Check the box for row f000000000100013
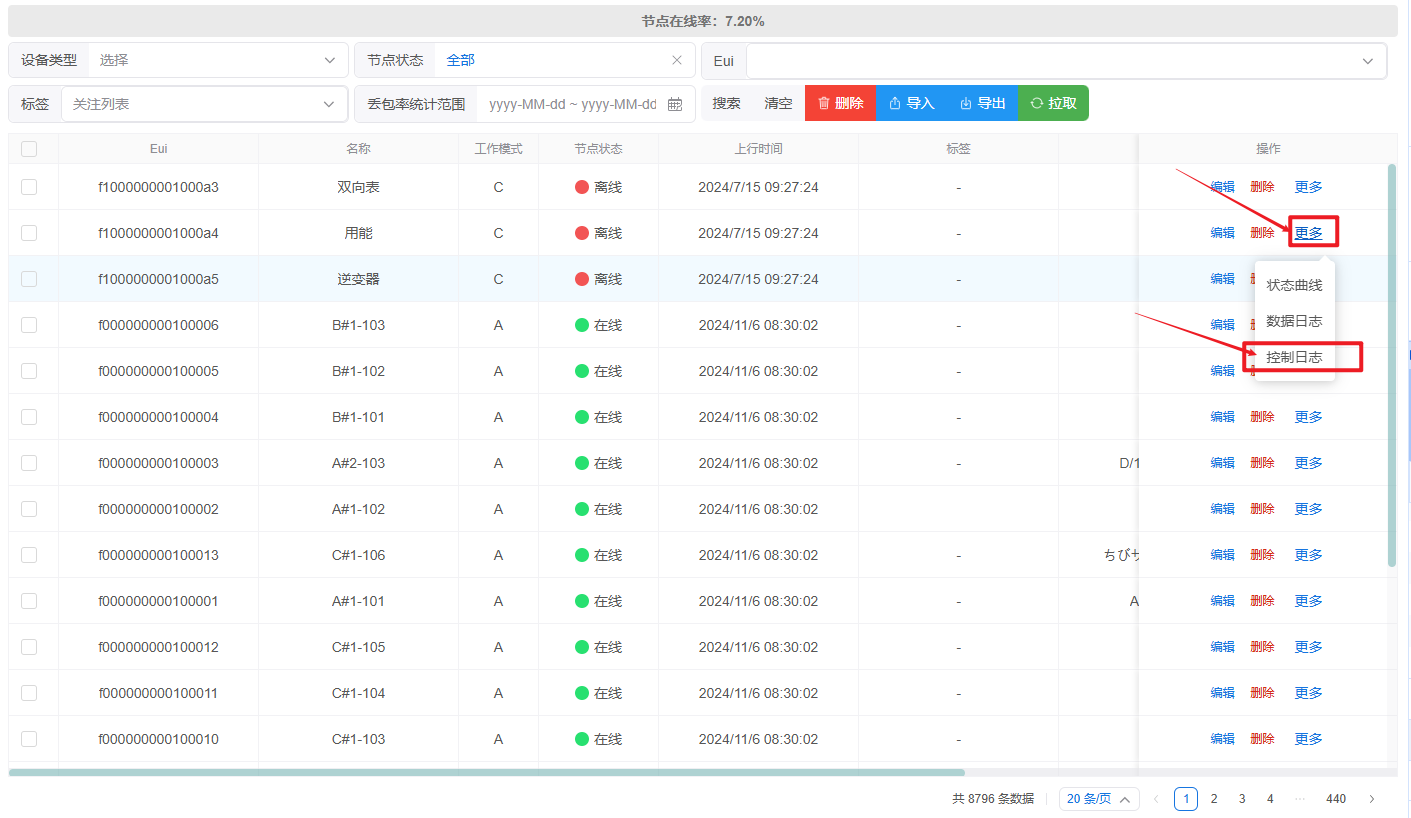This screenshot has width=1411, height=818. tap(29, 555)
